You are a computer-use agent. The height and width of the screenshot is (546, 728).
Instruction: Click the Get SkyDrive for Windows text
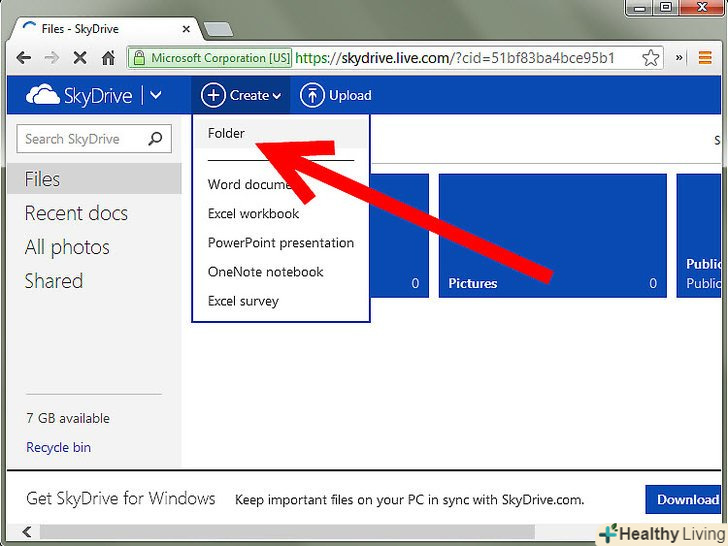click(121, 499)
